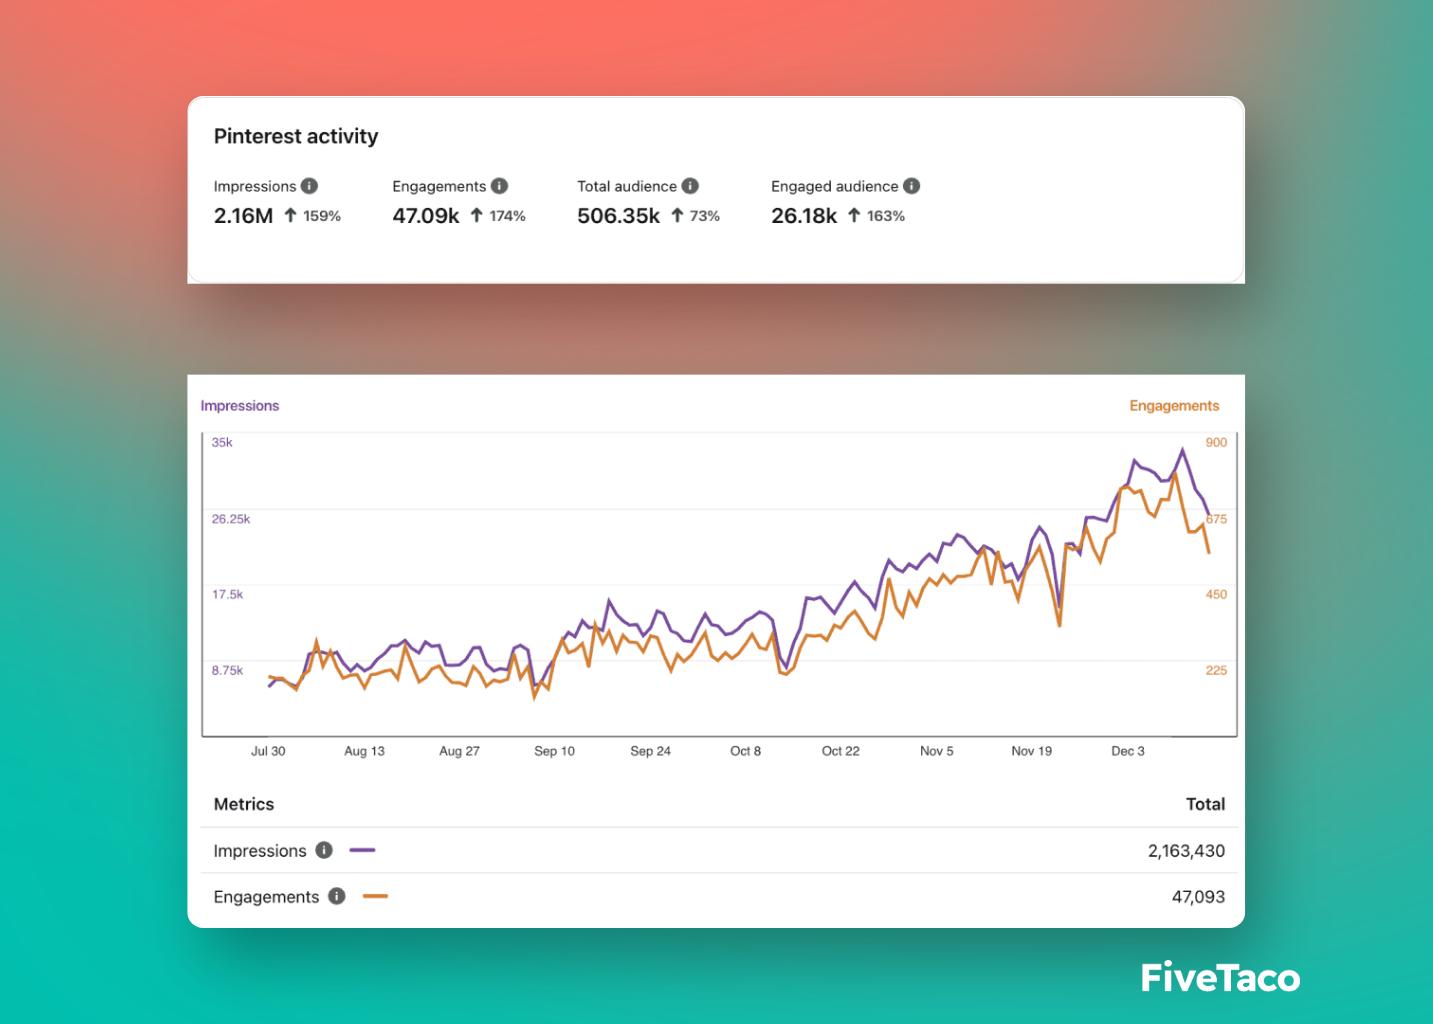The width and height of the screenshot is (1433, 1024).
Task: Click info icon in Engagements metrics row
Action: (337, 896)
